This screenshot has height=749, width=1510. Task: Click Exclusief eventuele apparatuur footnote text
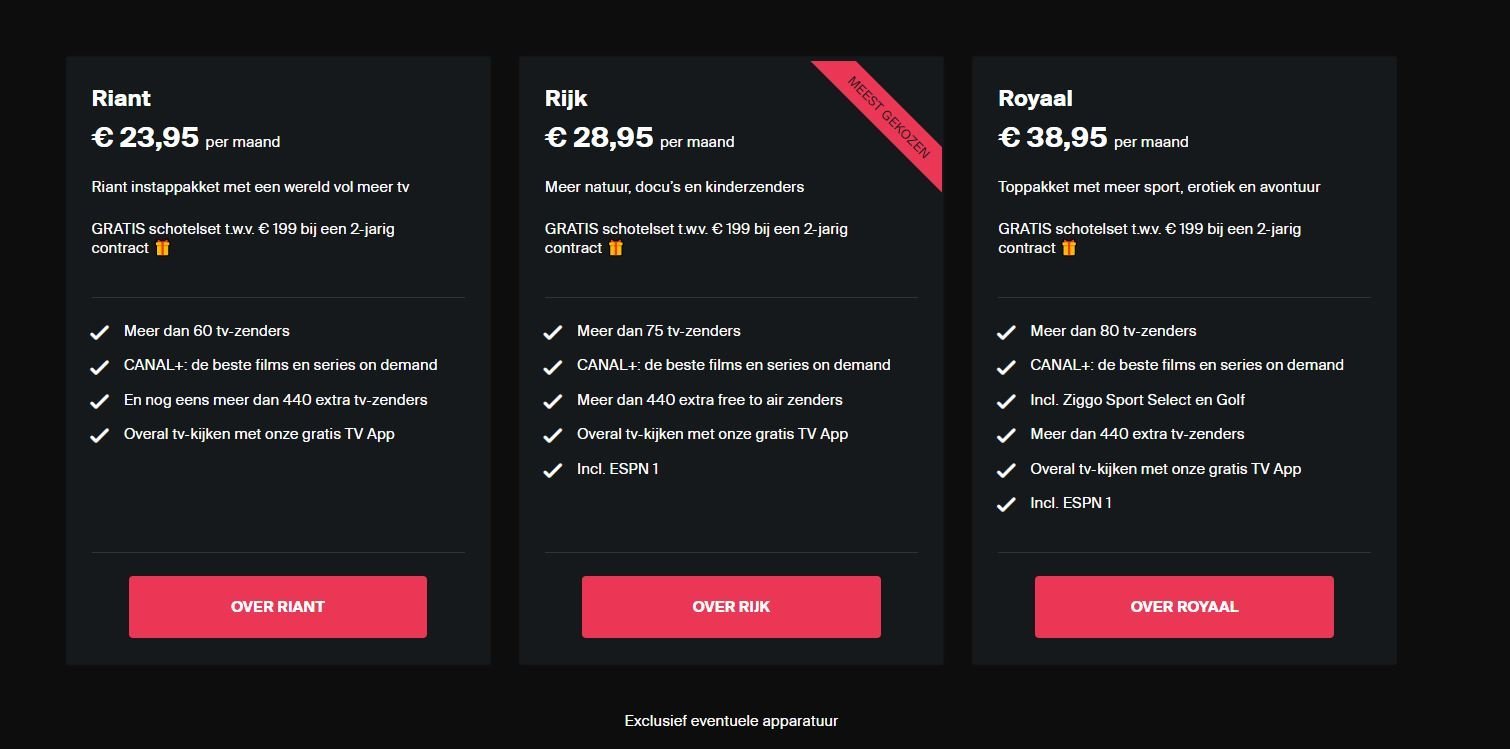coord(731,720)
